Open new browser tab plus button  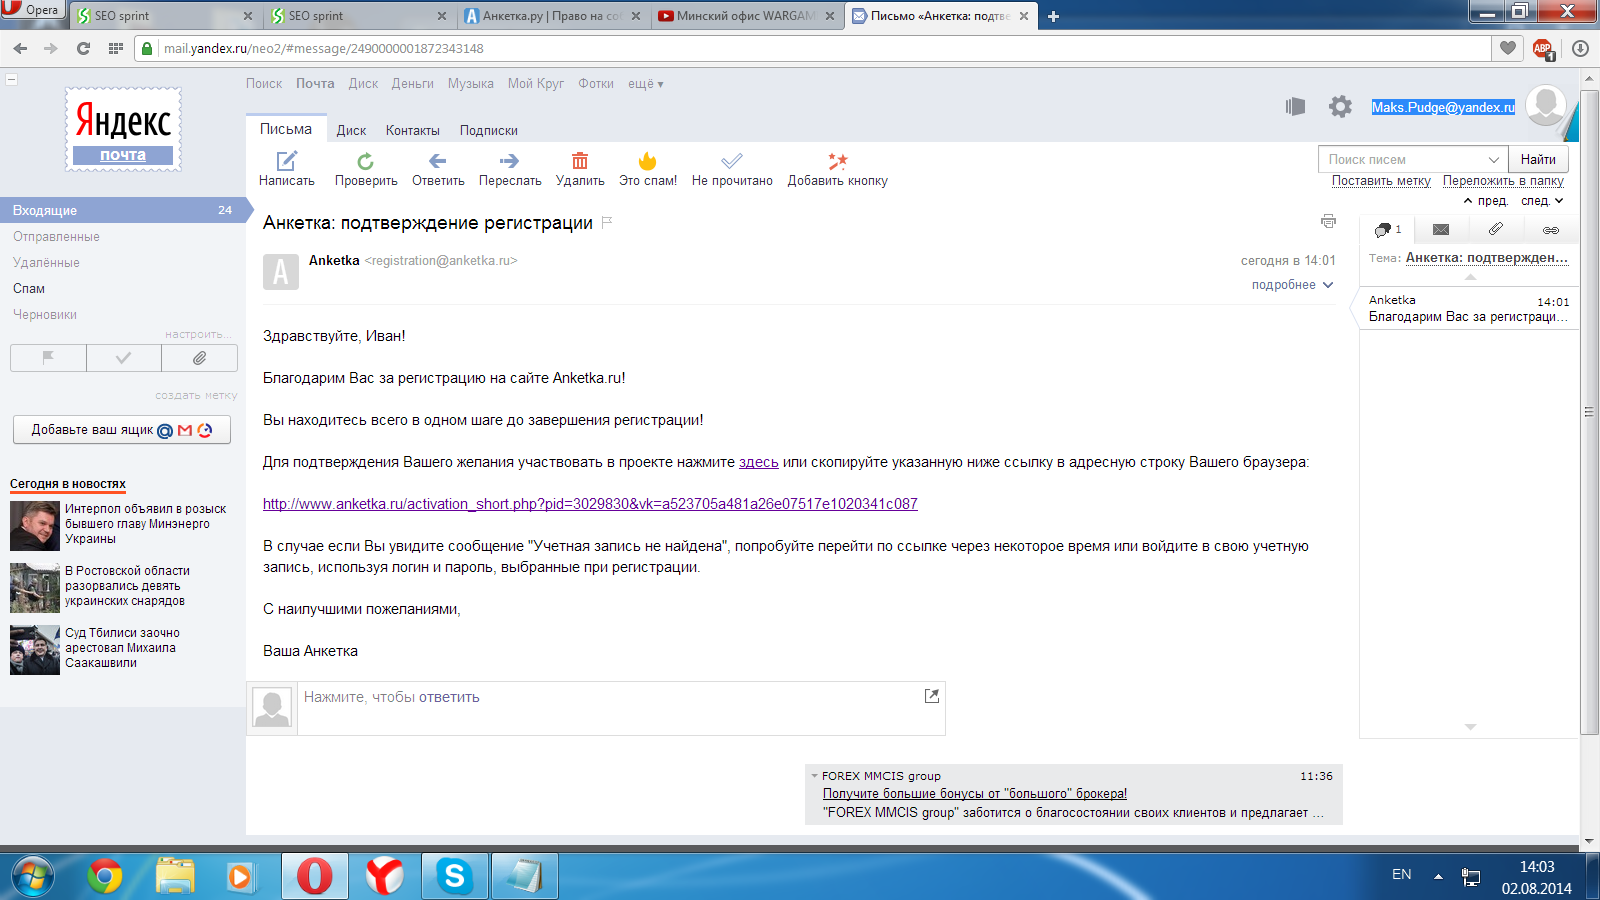coord(1053,16)
